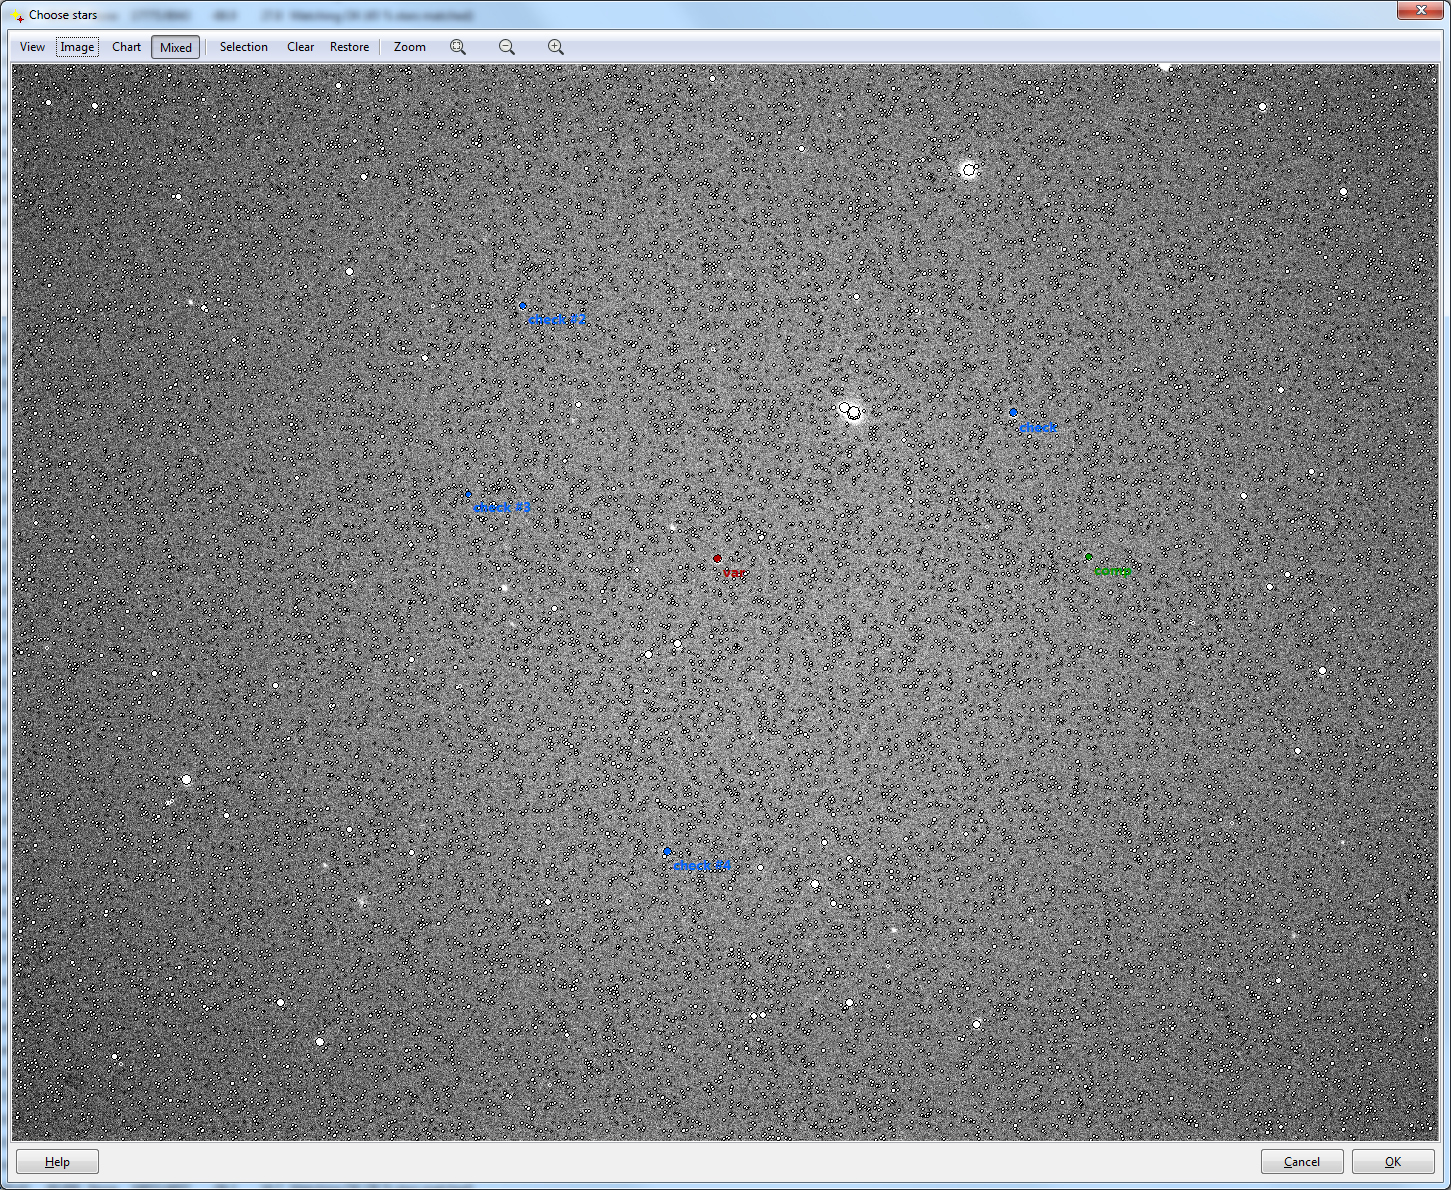Select the check #2 star marker
Viewport: 1451px width, 1190px height.
click(522, 305)
